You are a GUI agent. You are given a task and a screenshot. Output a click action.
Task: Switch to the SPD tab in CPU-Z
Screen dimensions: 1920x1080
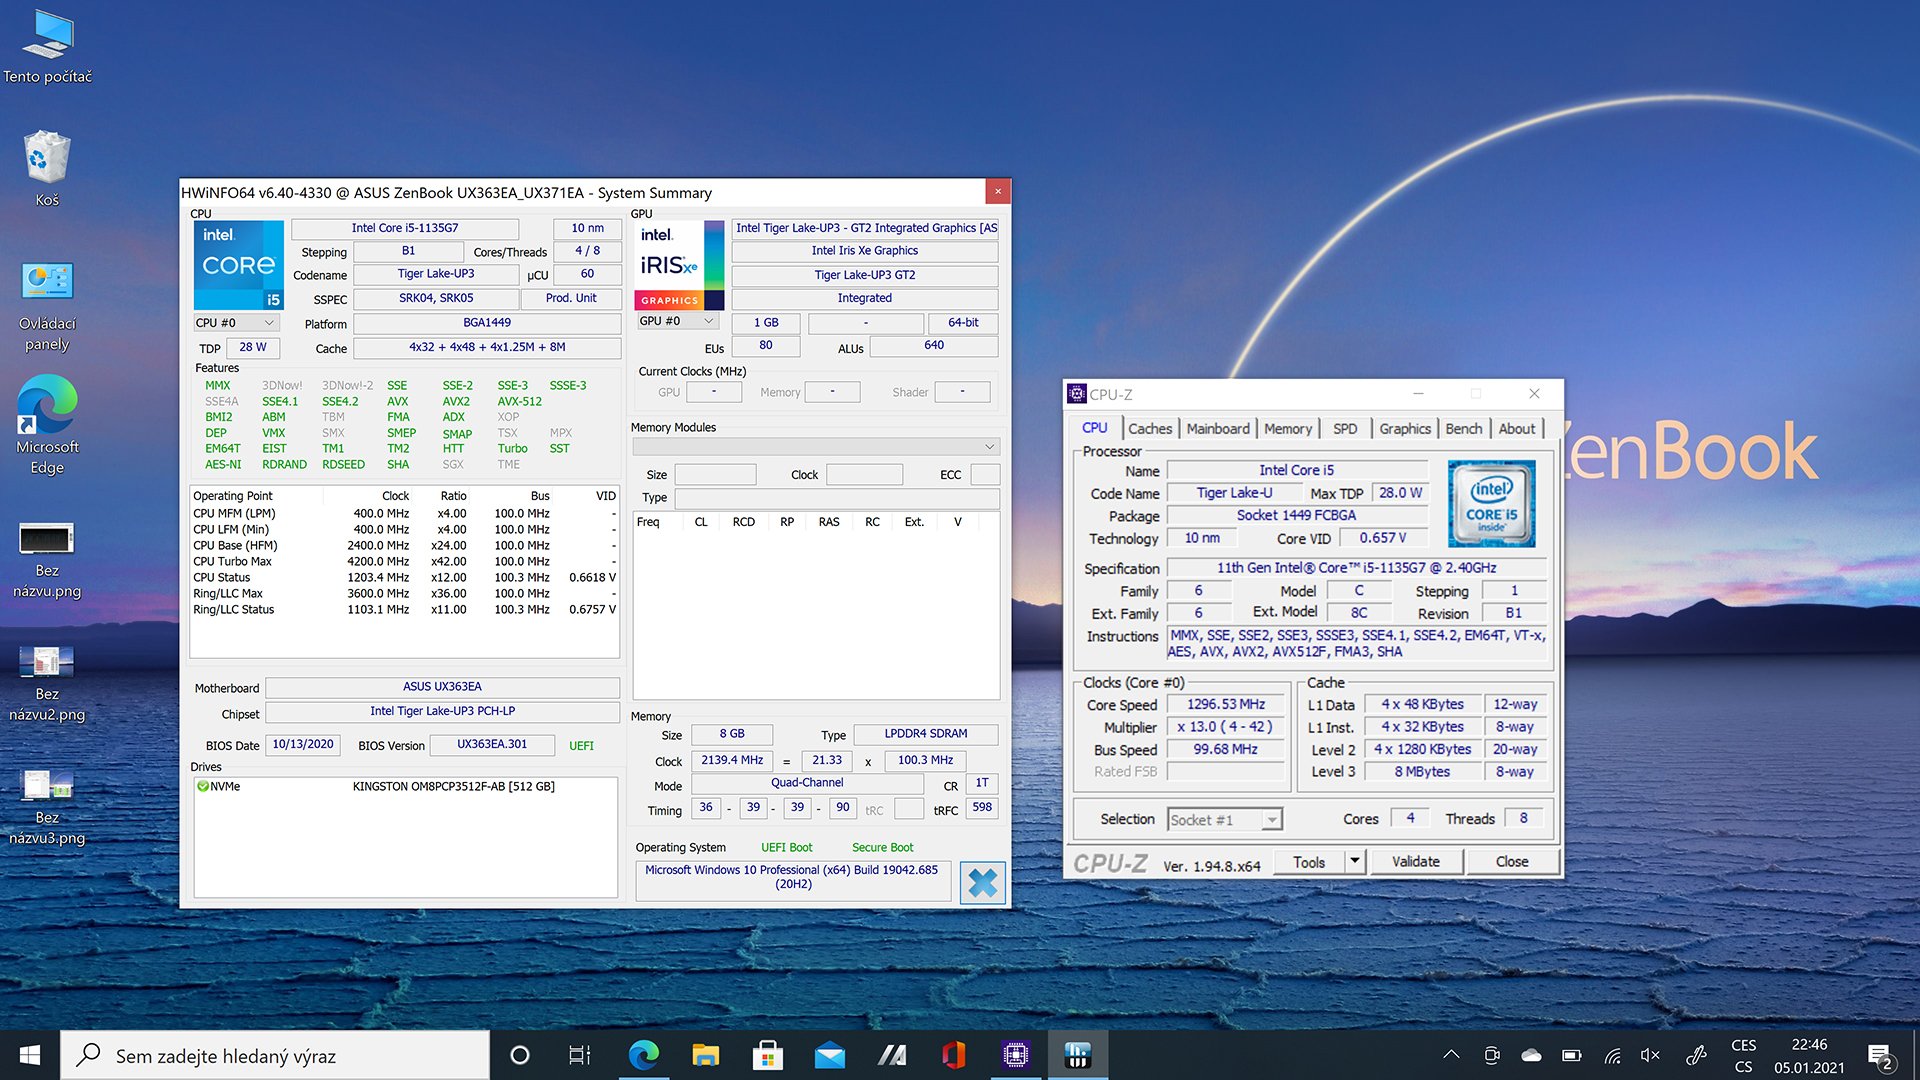(x=1345, y=429)
